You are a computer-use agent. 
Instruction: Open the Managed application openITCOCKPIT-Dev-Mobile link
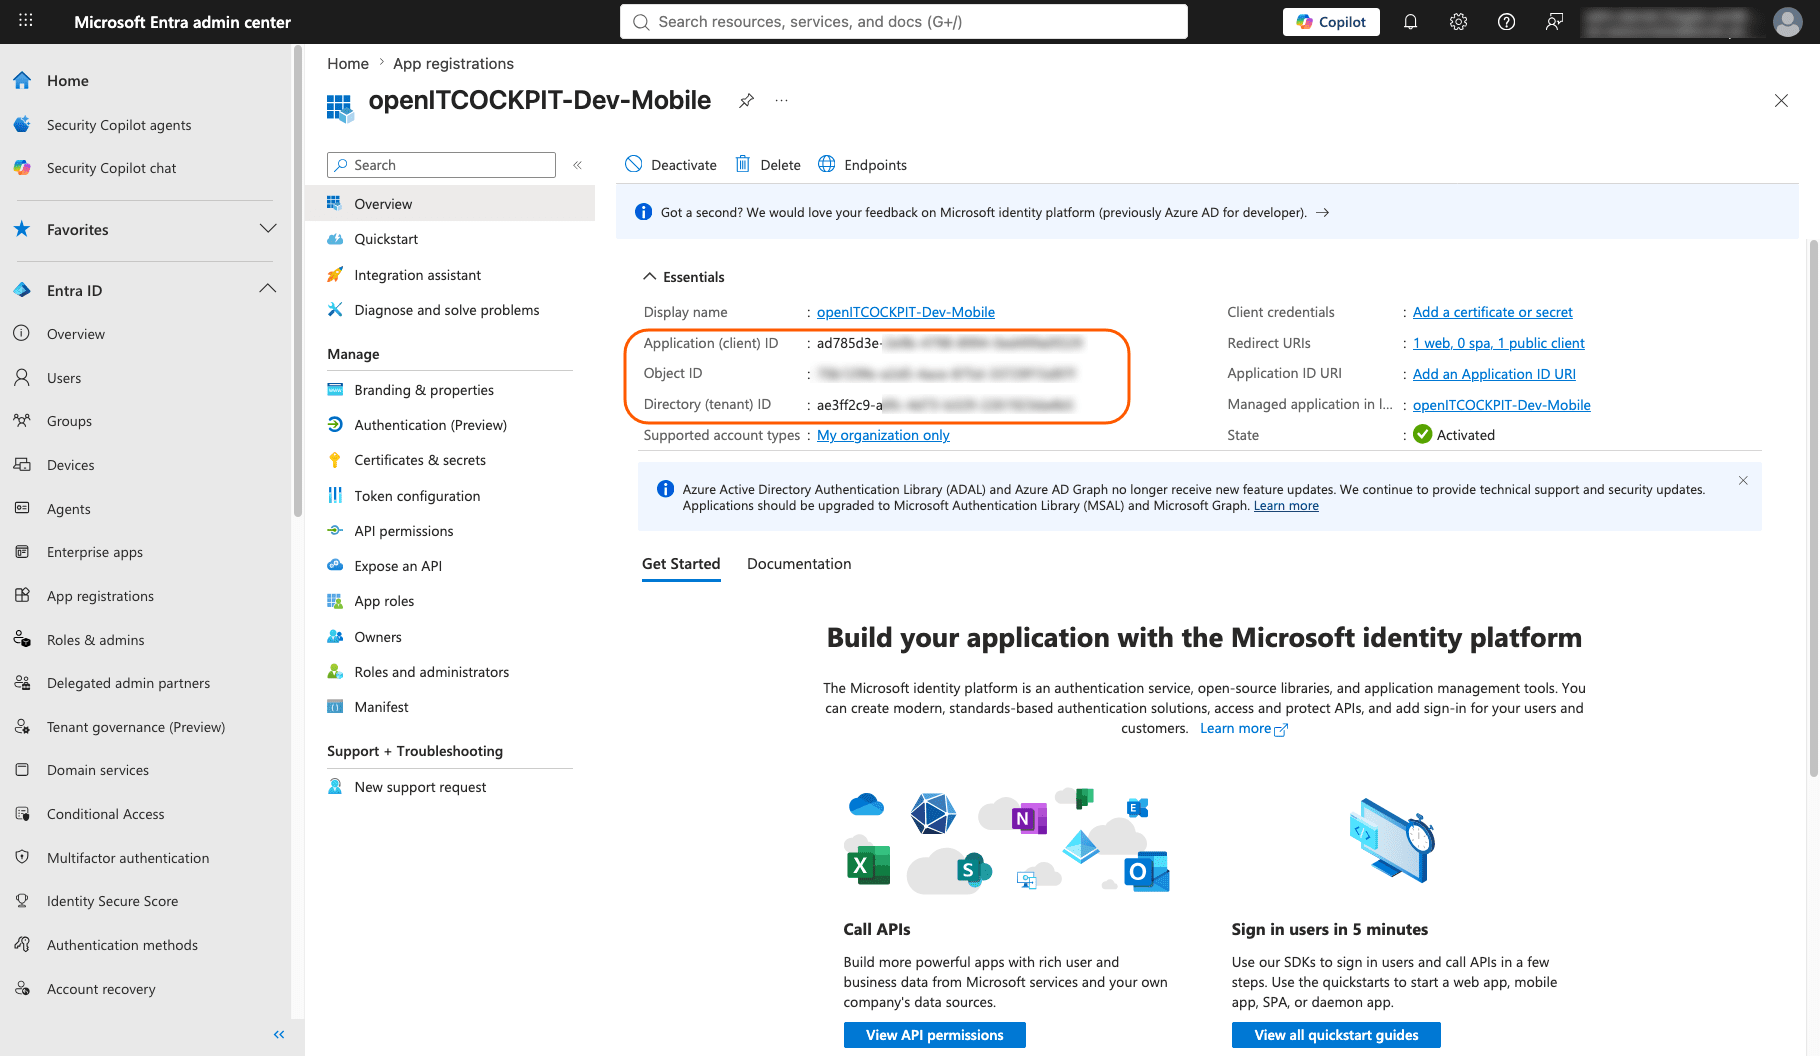[x=1501, y=405]
